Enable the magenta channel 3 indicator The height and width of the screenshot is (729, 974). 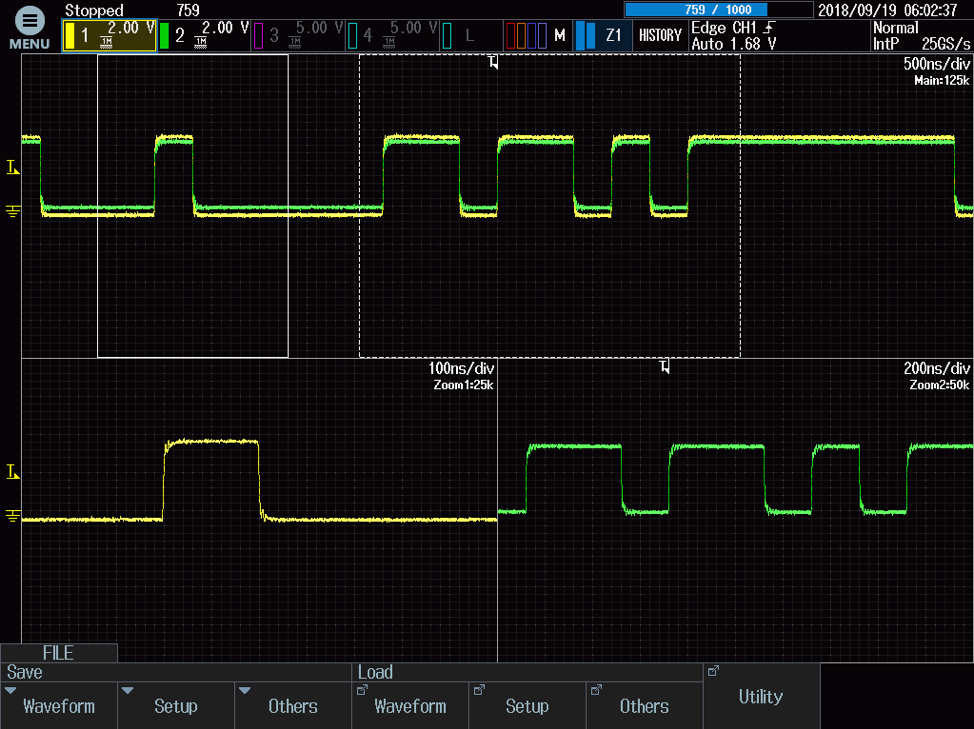coord(297,36)
